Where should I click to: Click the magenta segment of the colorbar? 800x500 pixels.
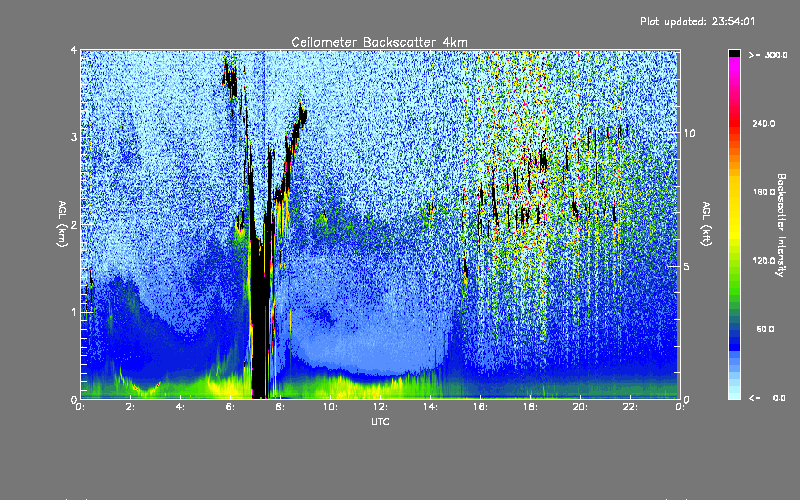click(734, 65)
